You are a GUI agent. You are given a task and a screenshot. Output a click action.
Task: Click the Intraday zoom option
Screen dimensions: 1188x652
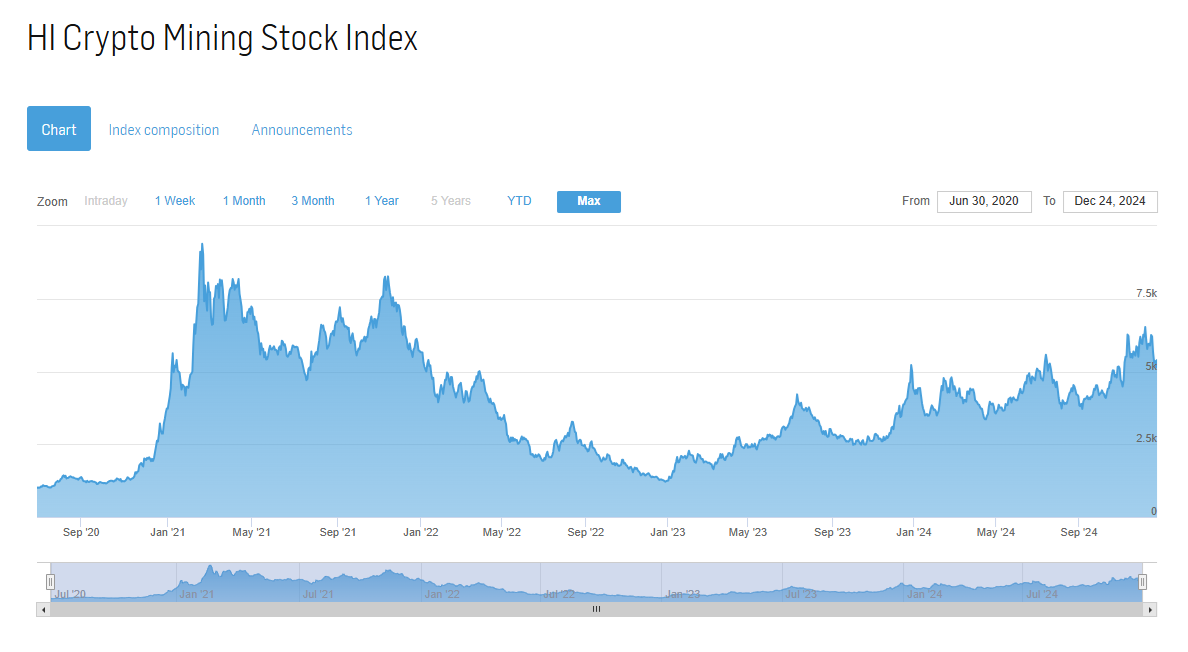(x=106, y=201)
